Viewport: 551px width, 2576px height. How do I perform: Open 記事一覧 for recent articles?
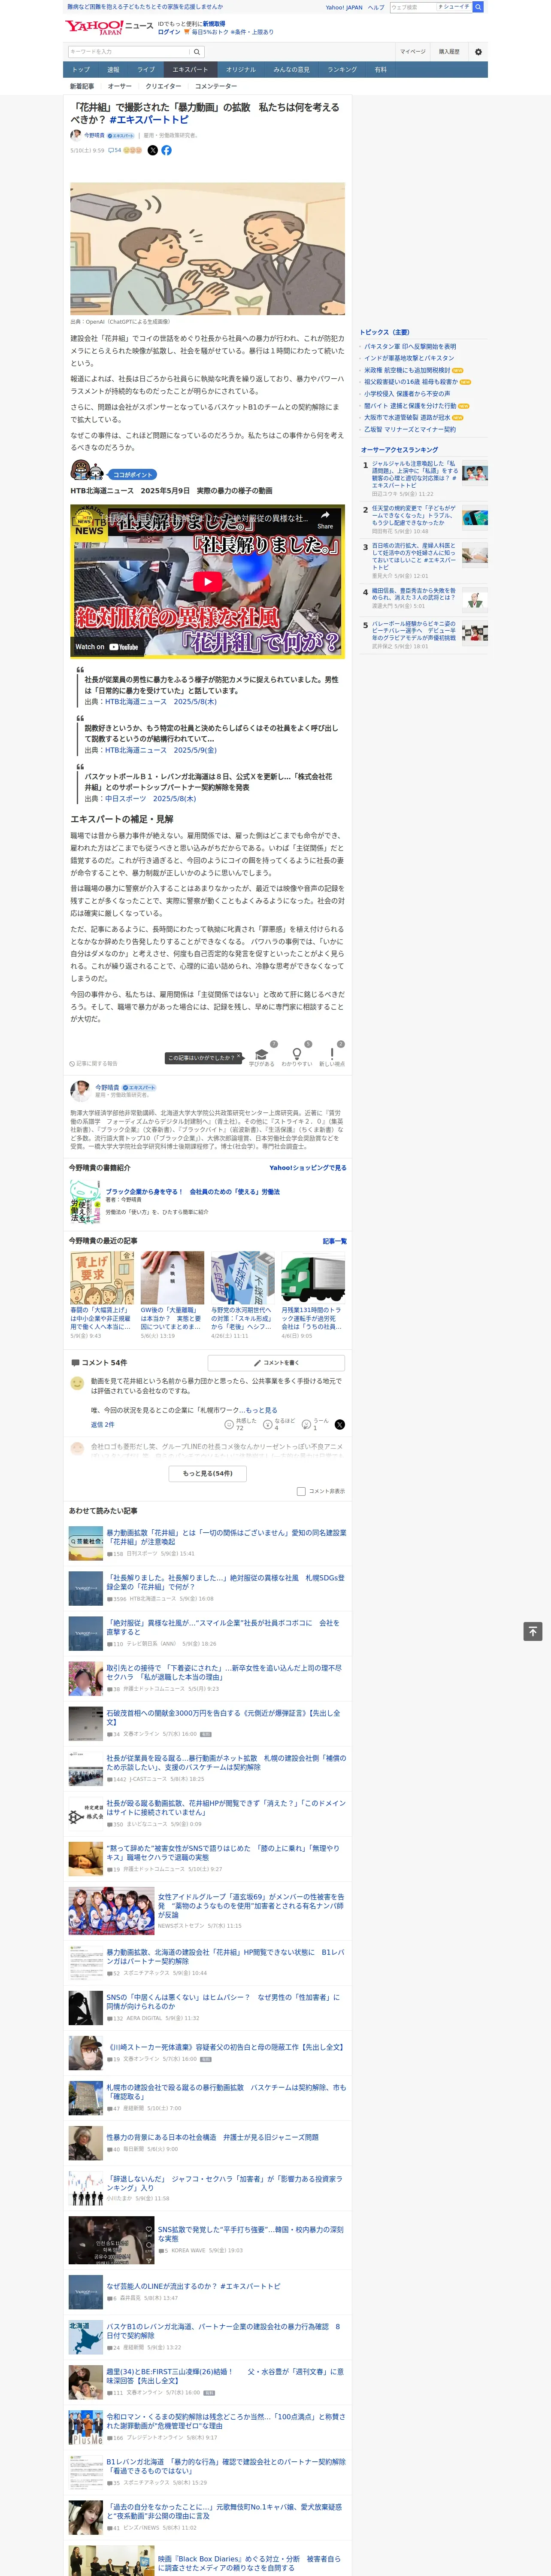(335, 1241)
